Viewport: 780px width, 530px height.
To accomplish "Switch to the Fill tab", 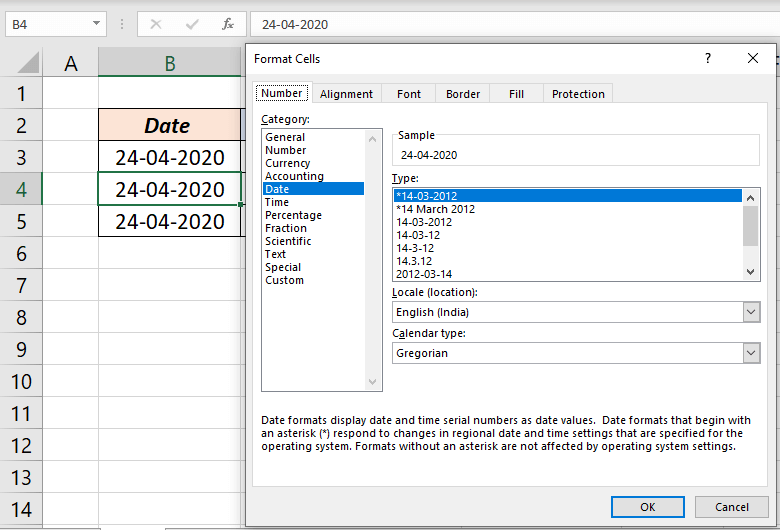I will [516, 94].
